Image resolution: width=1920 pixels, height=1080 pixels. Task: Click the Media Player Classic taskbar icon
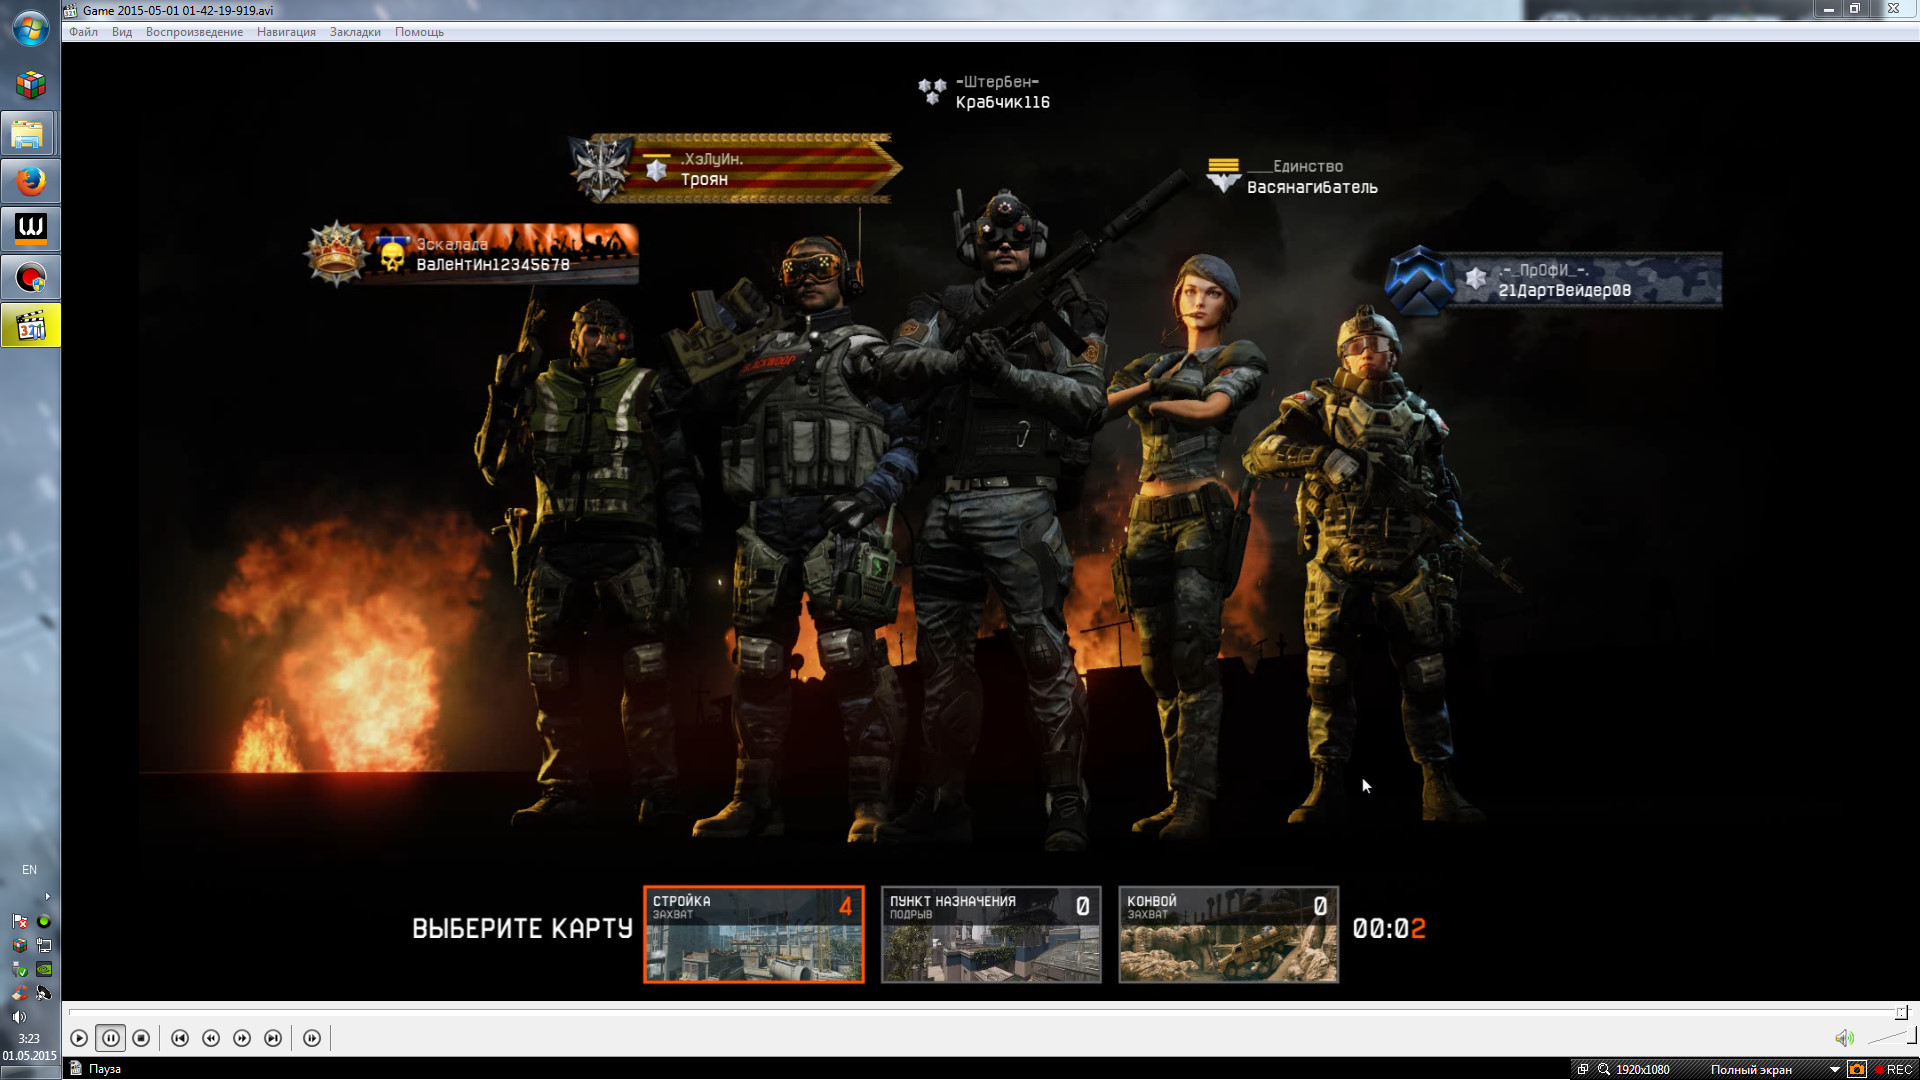click(30, 326)
